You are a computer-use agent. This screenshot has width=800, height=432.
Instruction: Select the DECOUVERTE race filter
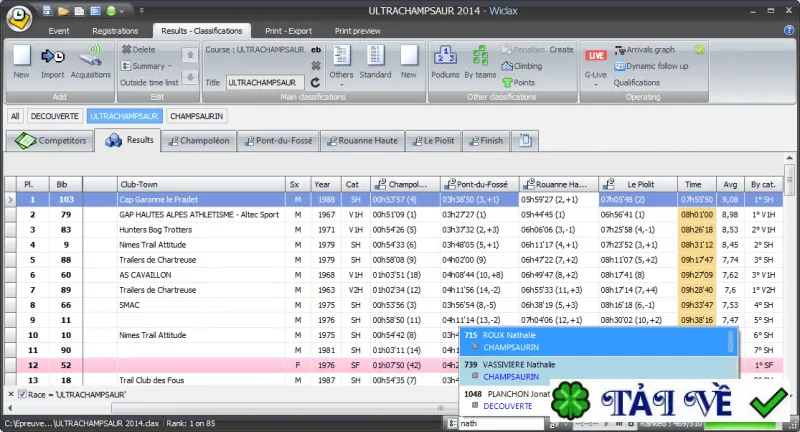tap(55, 116)
